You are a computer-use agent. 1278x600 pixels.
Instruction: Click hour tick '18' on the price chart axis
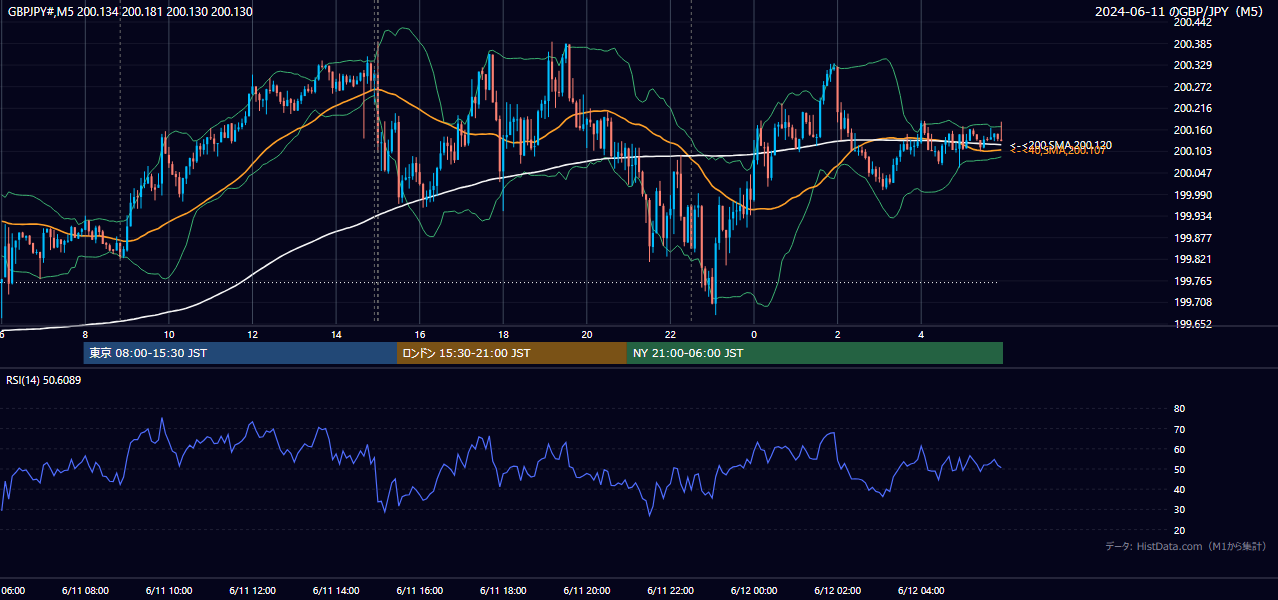tap(504, 334)
